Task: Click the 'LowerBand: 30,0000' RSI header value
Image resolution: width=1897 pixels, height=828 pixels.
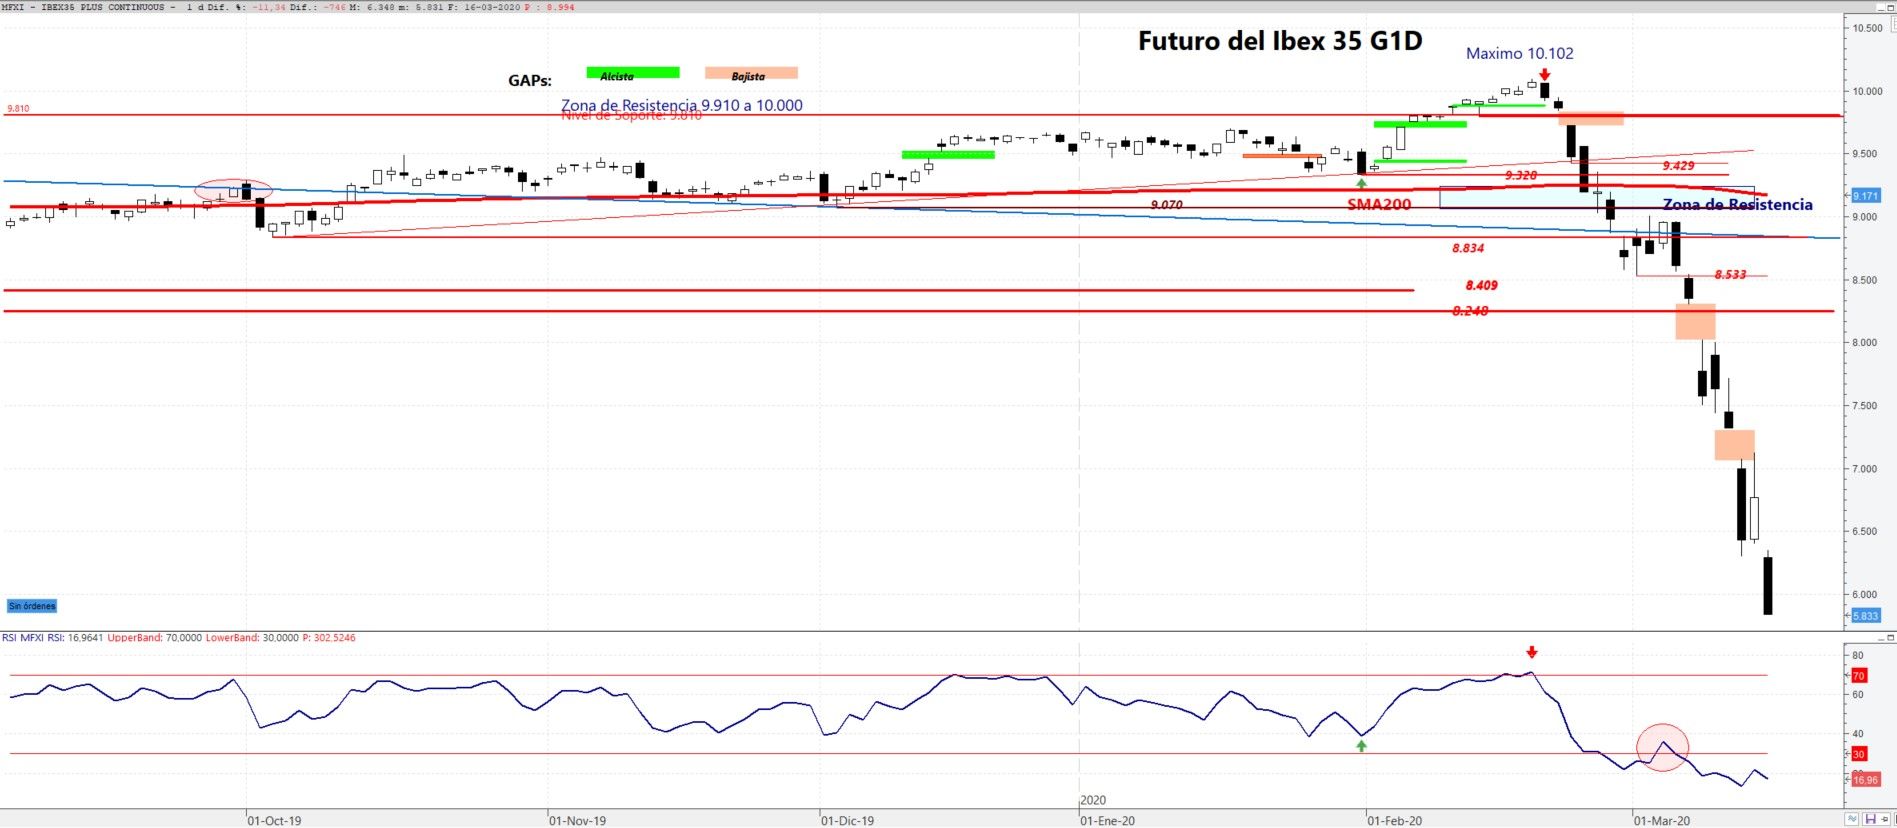Action: (252, 638)
